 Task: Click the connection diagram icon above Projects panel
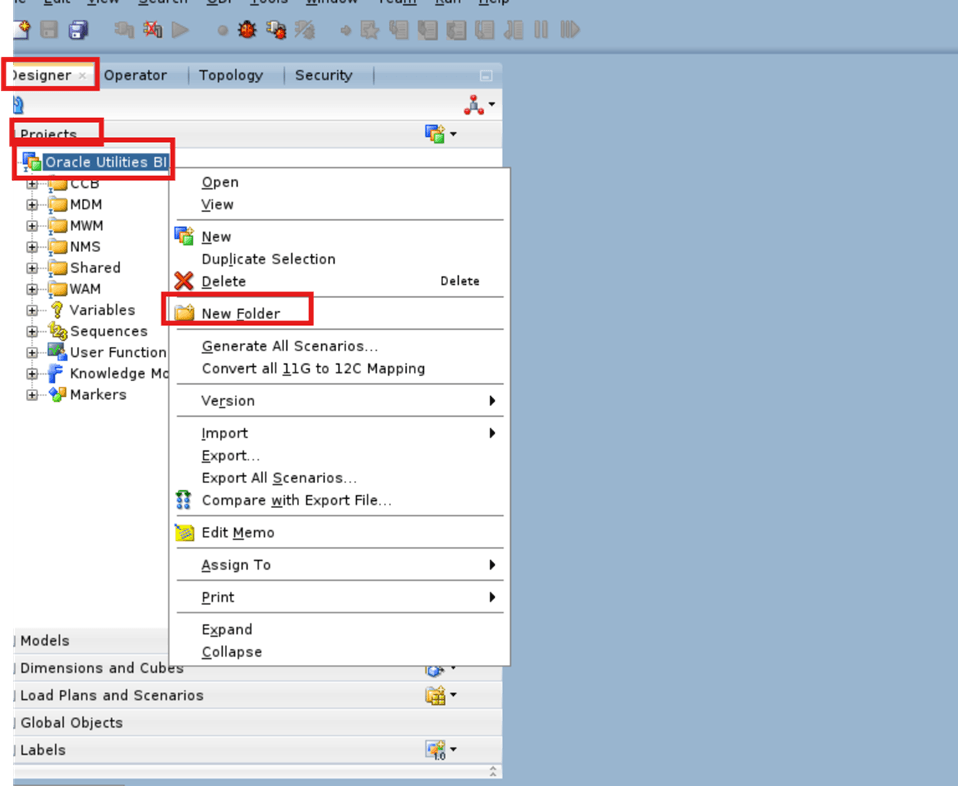click(x=475, y=103)
